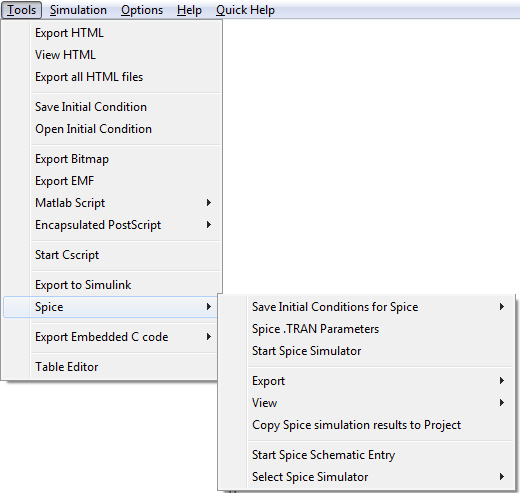
Task: Choose Export HTML from Tools menu
Action: (x=112, y=33)
